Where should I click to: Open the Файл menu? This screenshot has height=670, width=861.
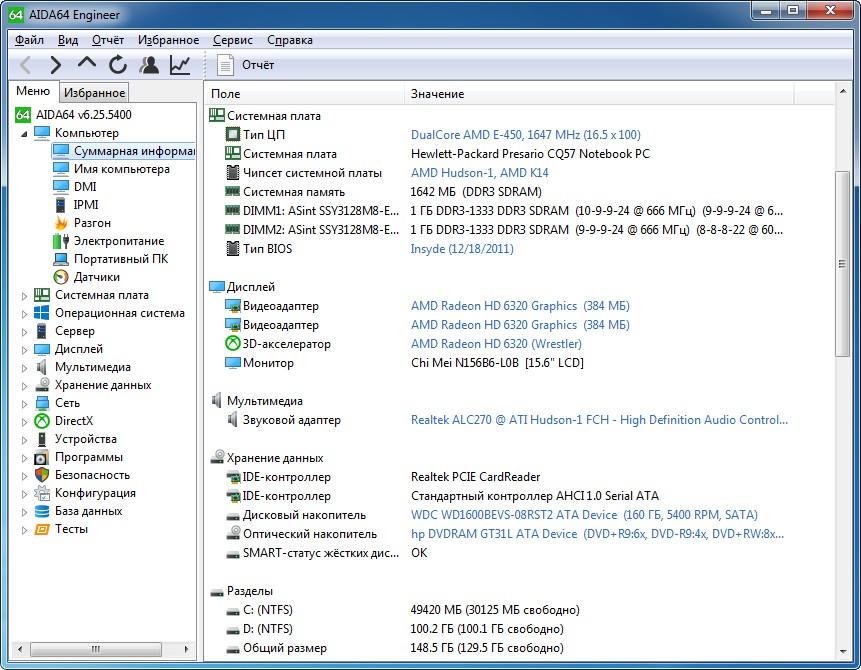click(x=29, y=40)
